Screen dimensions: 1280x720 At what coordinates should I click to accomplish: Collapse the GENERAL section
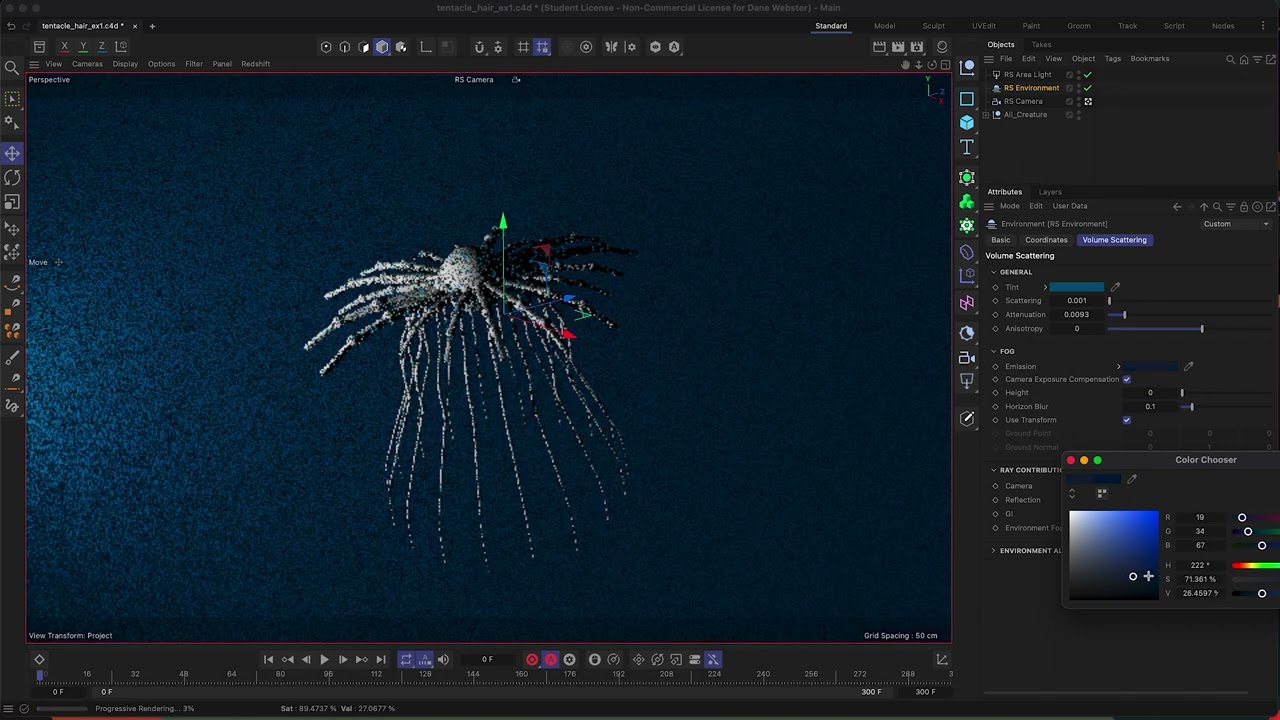[x=994, y=272]
